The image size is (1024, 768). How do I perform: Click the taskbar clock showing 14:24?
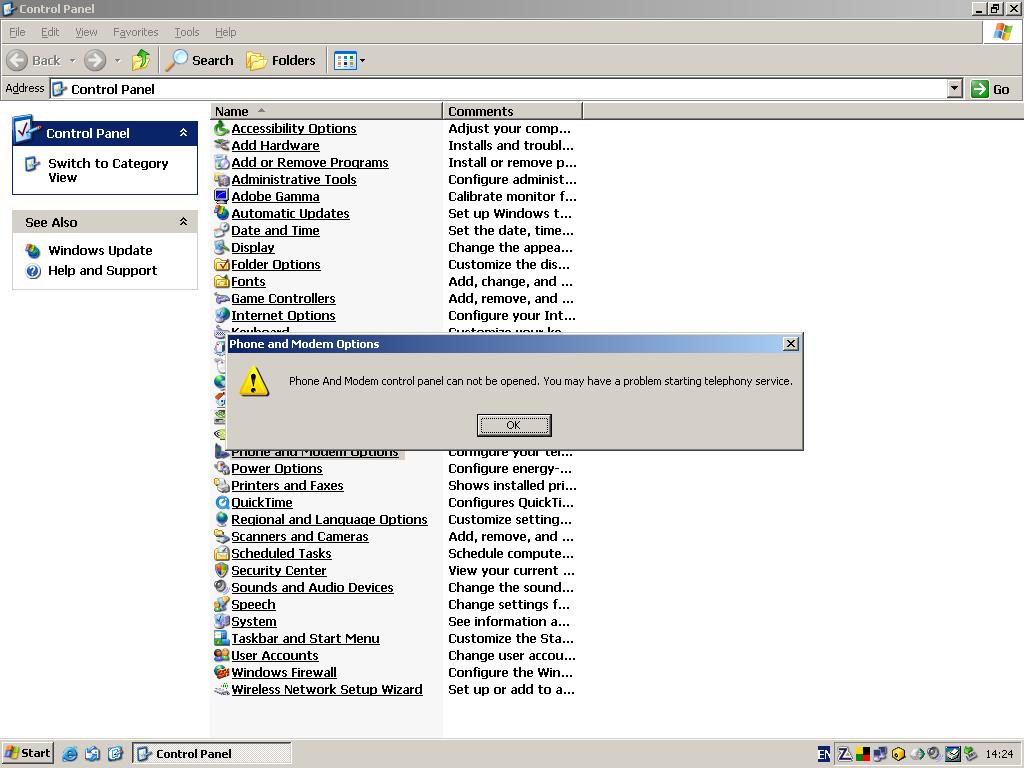point(999,754)
